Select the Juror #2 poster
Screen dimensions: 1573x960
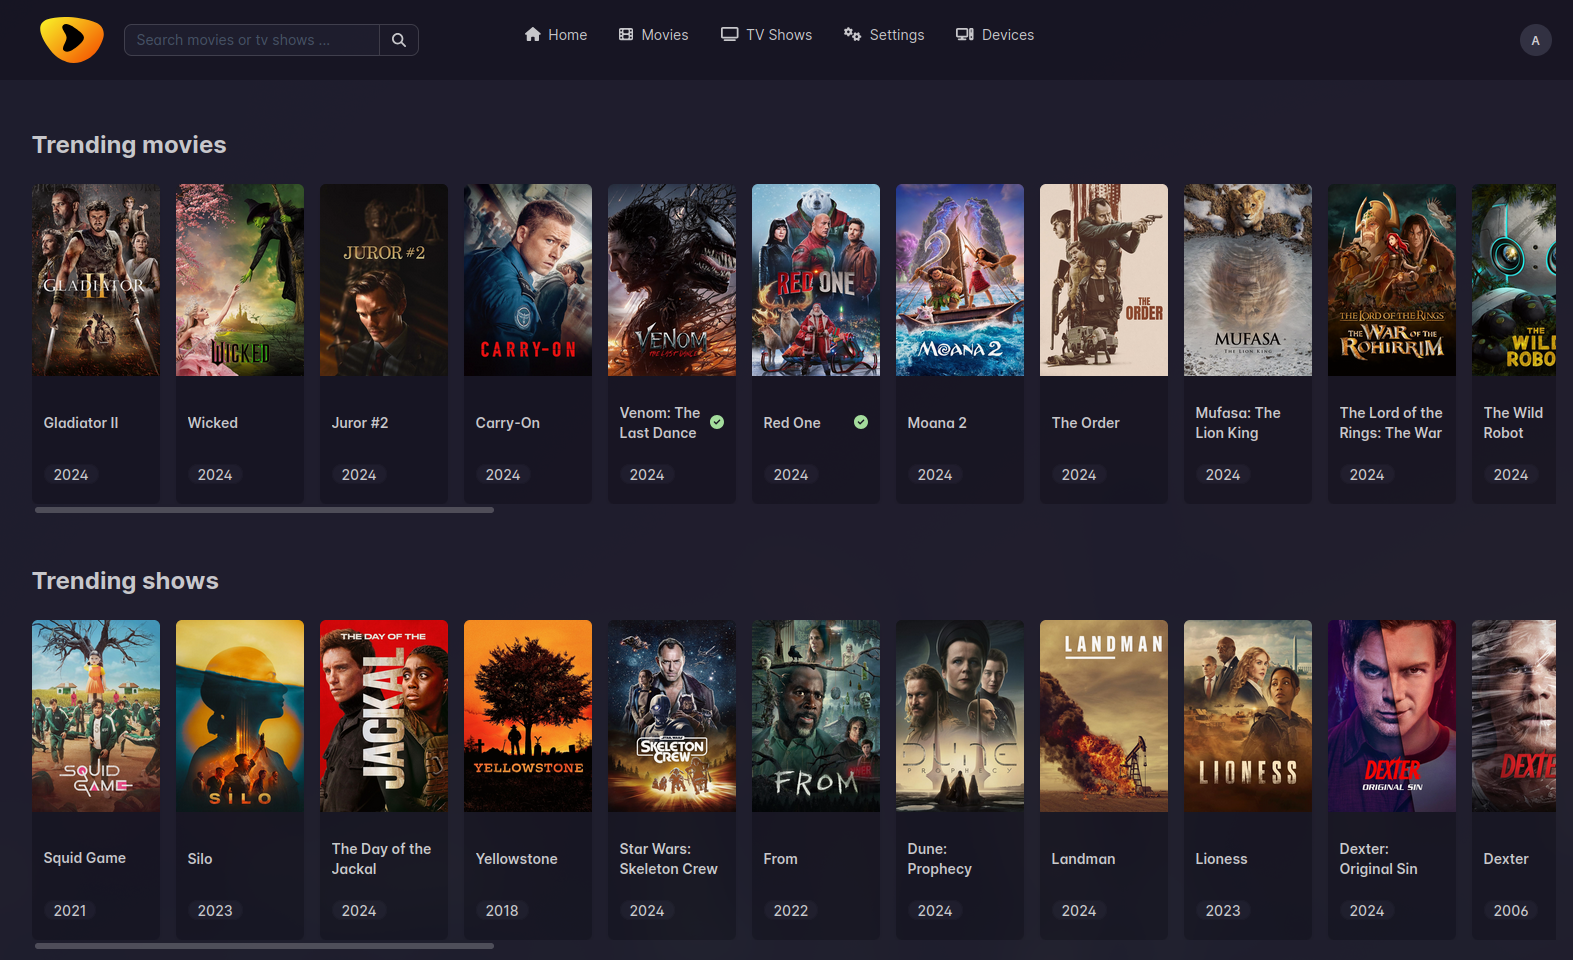pyautogui.click(x=384, y=280)
